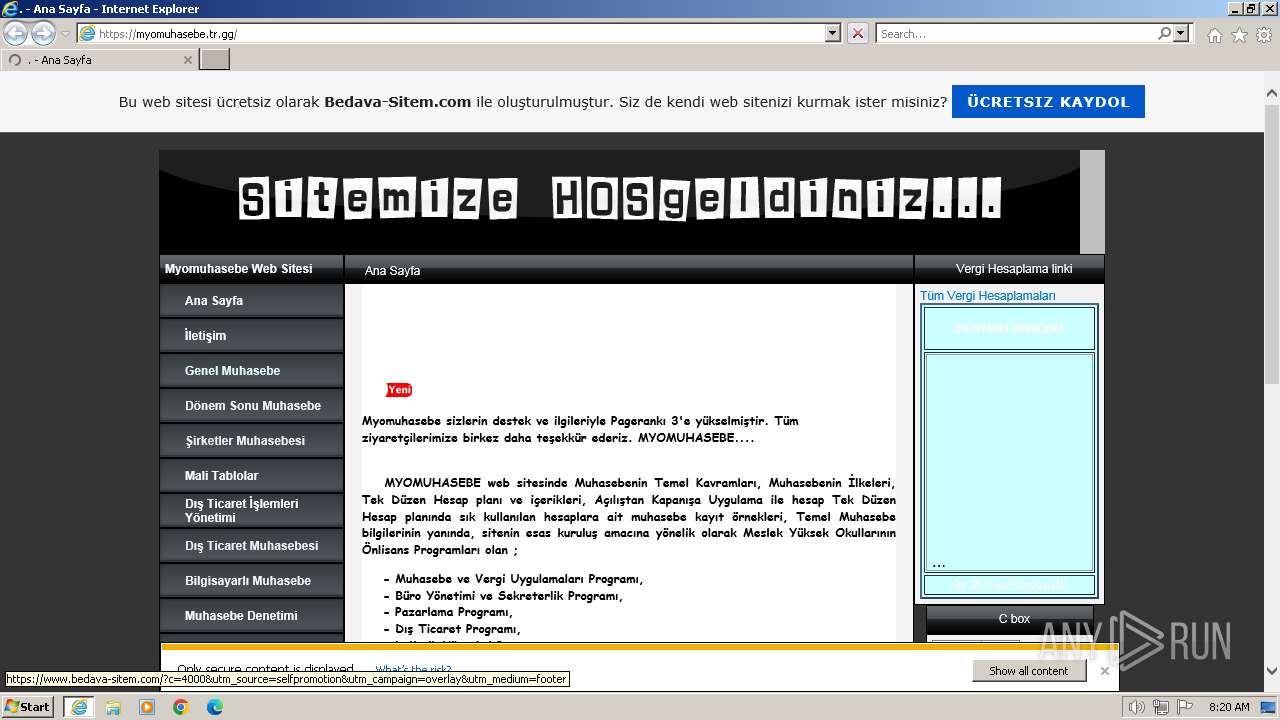
Task: Click the ÜCRETSİZ KAYDOL button
Action: tap(1048, 101)
